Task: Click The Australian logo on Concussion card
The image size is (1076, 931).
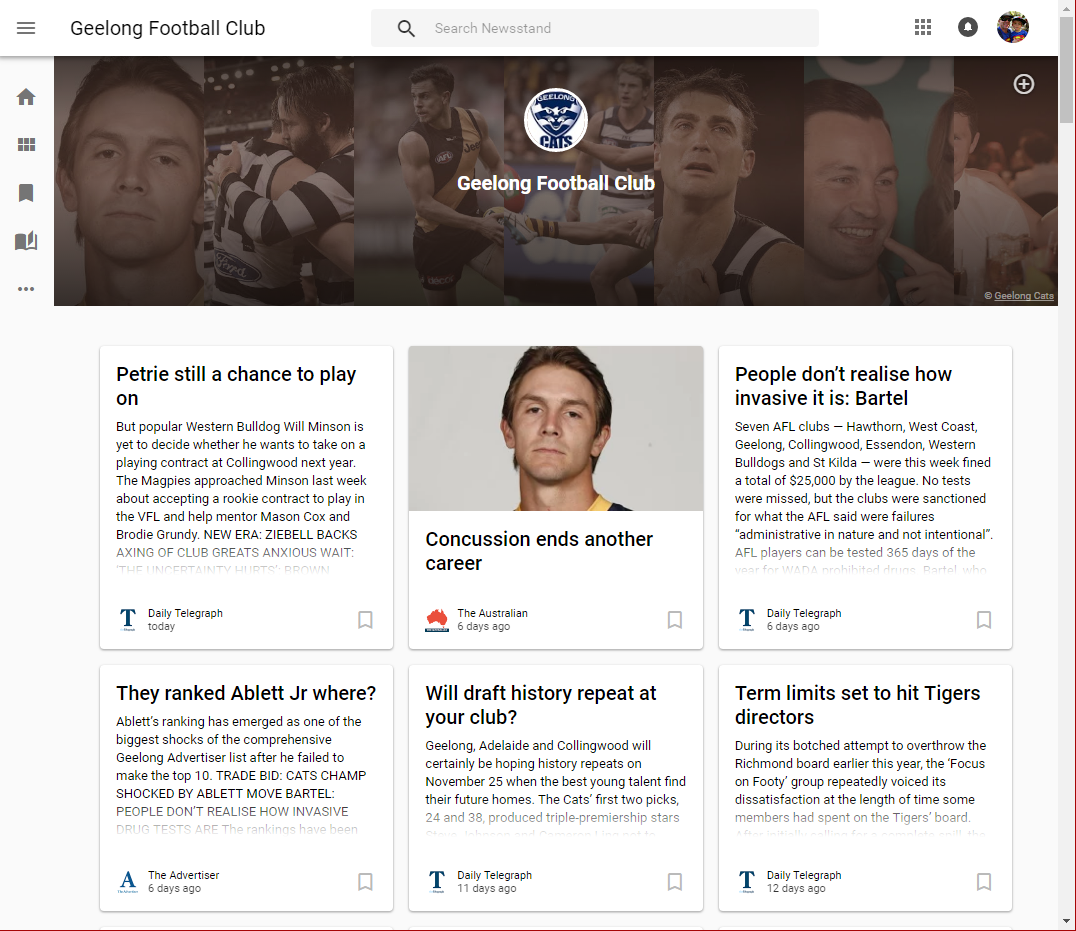Action: tap(437, 620)
